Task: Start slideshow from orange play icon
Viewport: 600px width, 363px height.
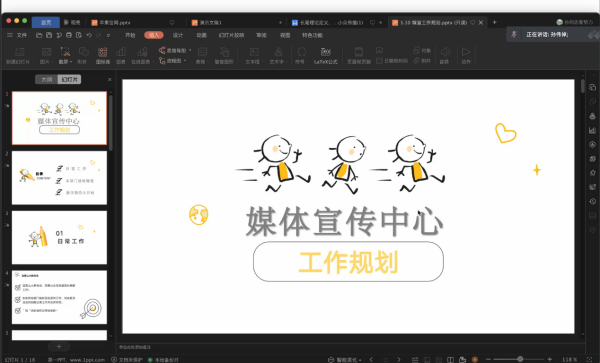Action: [475, 359]
